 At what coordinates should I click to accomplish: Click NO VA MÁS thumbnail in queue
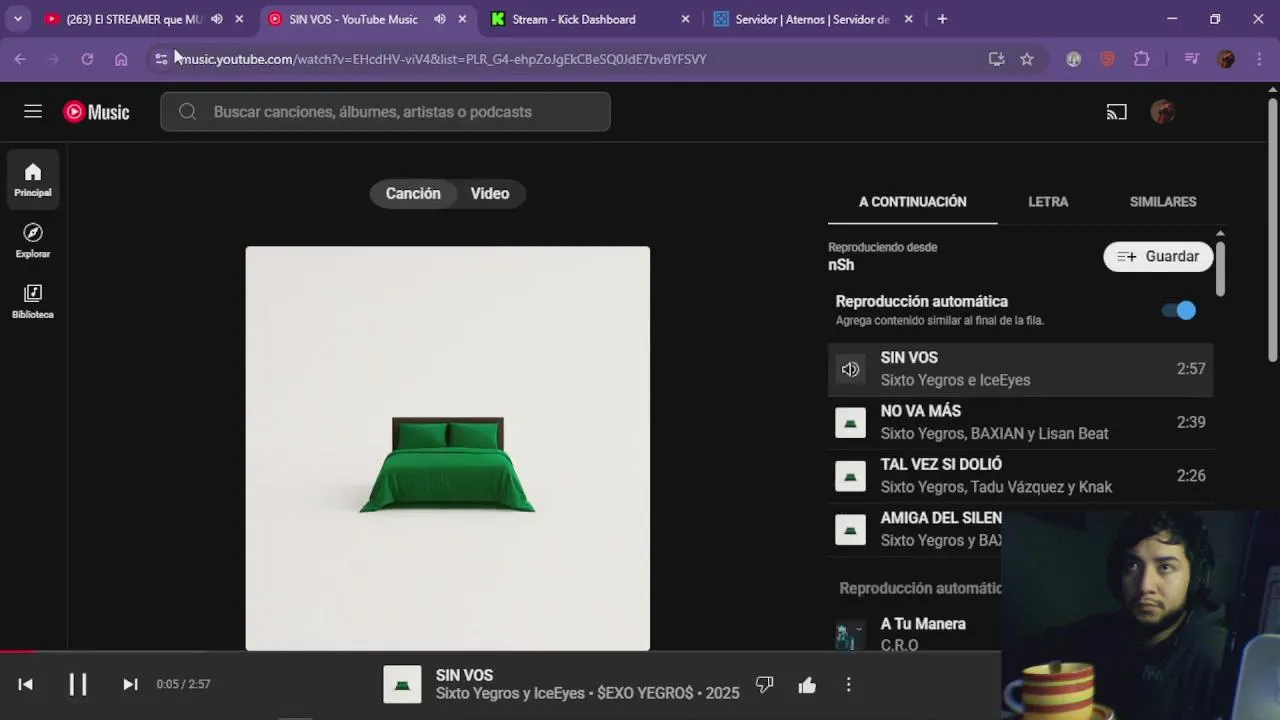click(x=850, y=423)
